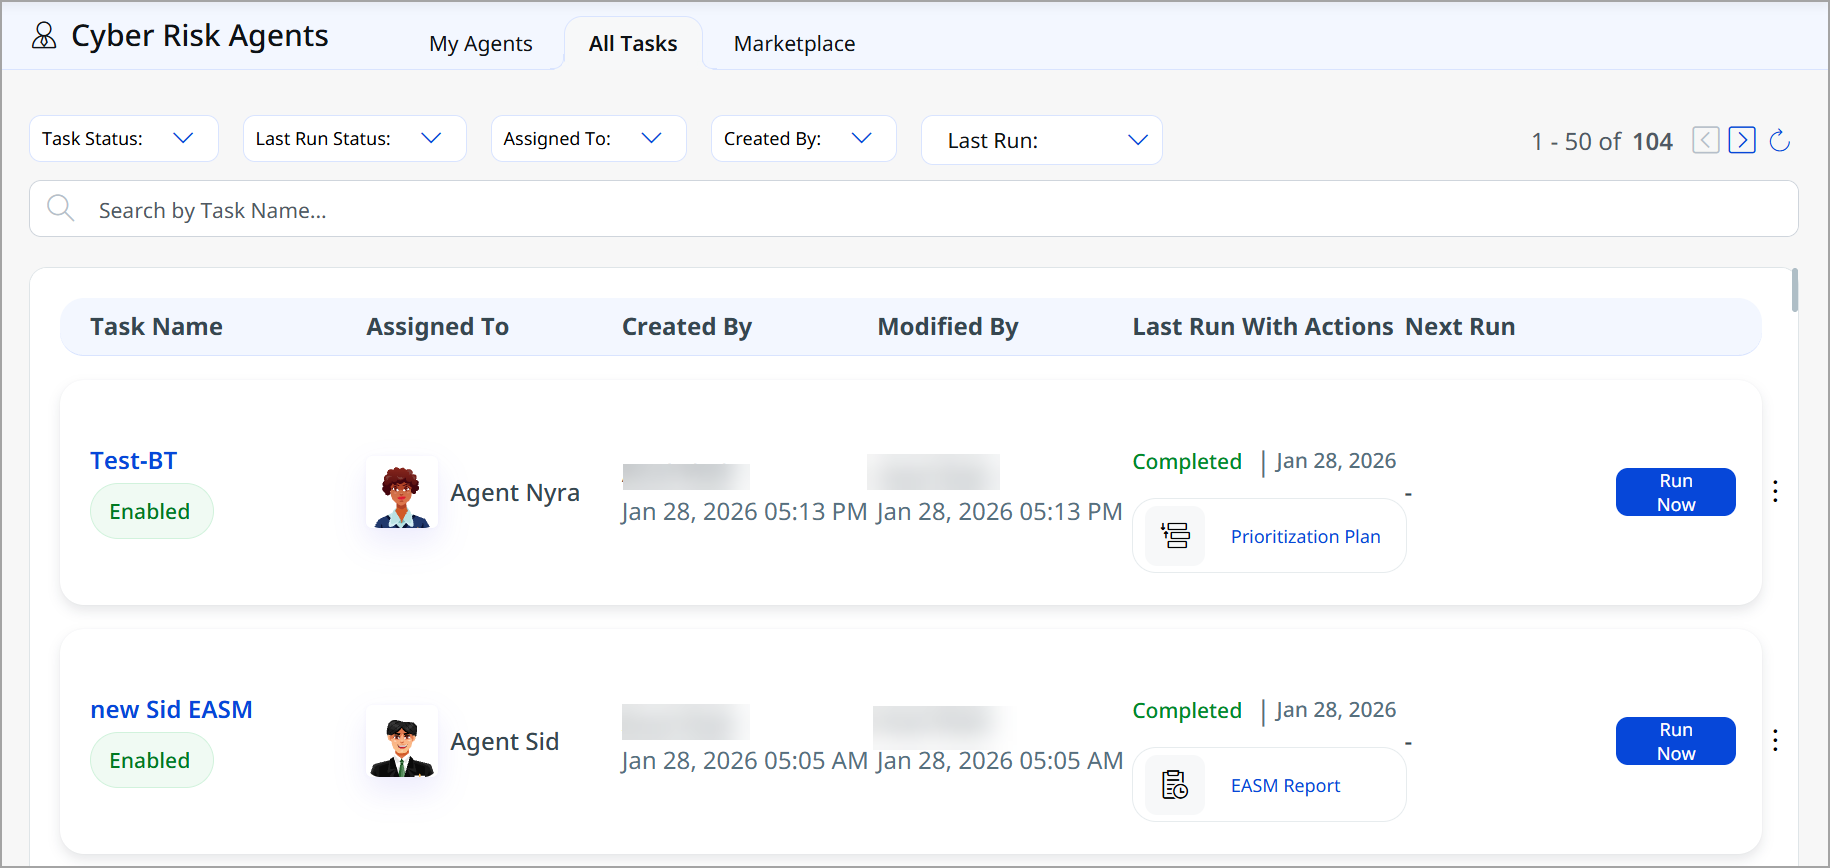The width and height of the screenshot is (1830, 868).
Task: Refresh the task list
Action: pos(1780,140)
